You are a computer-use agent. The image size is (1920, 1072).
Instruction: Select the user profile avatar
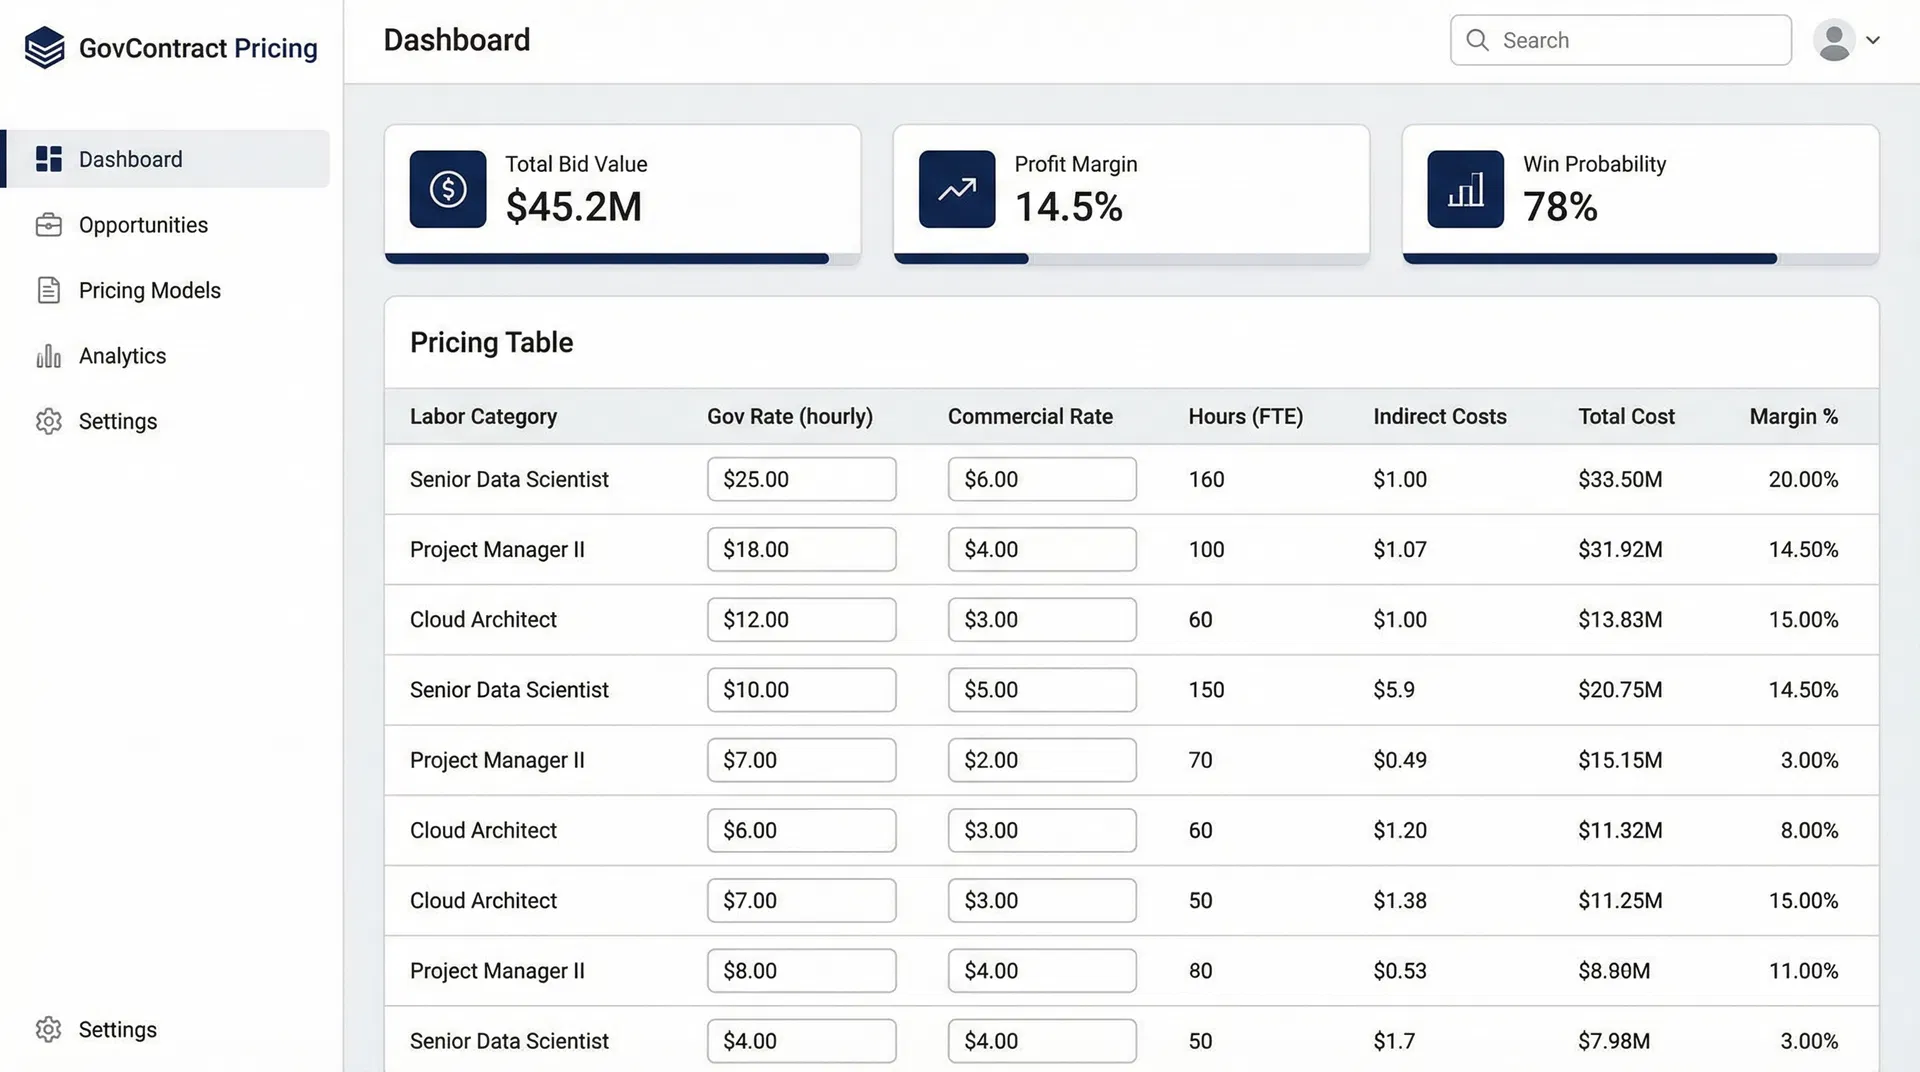pos(1833,40)
